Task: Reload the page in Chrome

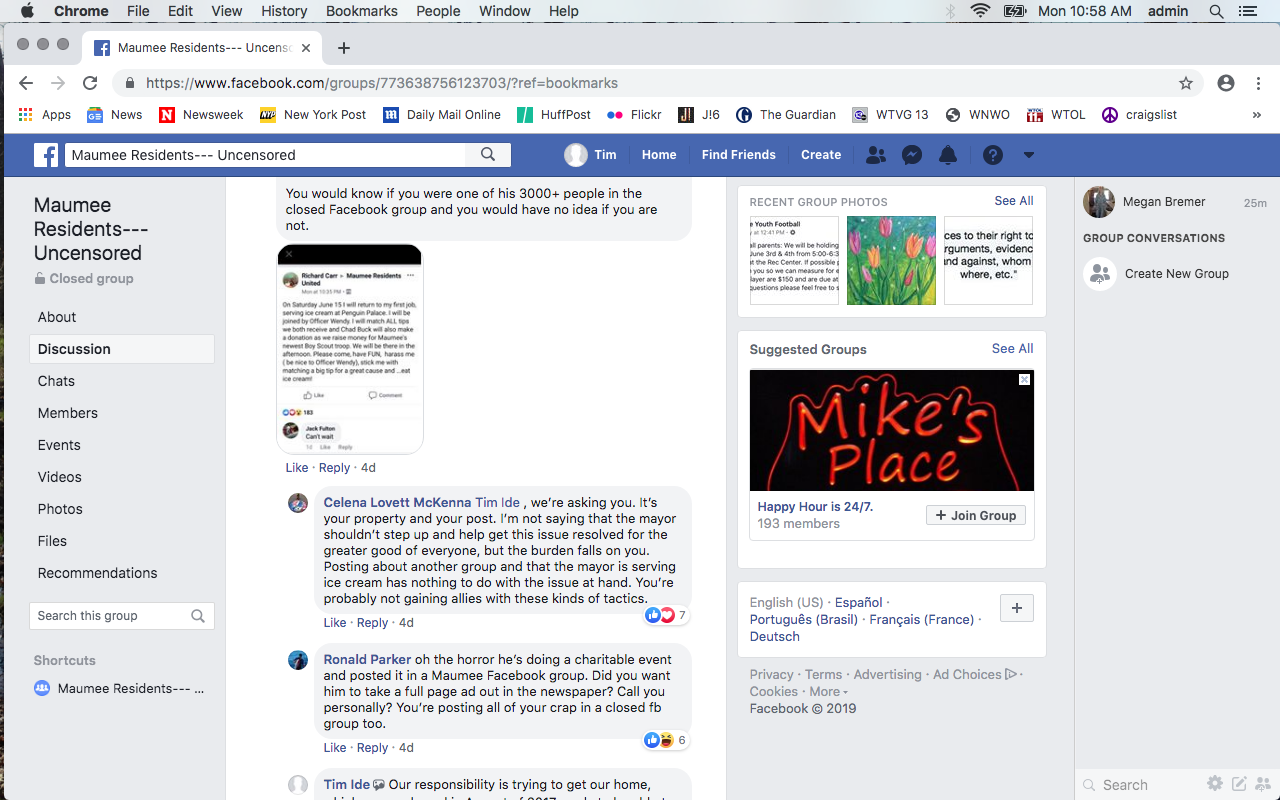Action: point(90,83)
